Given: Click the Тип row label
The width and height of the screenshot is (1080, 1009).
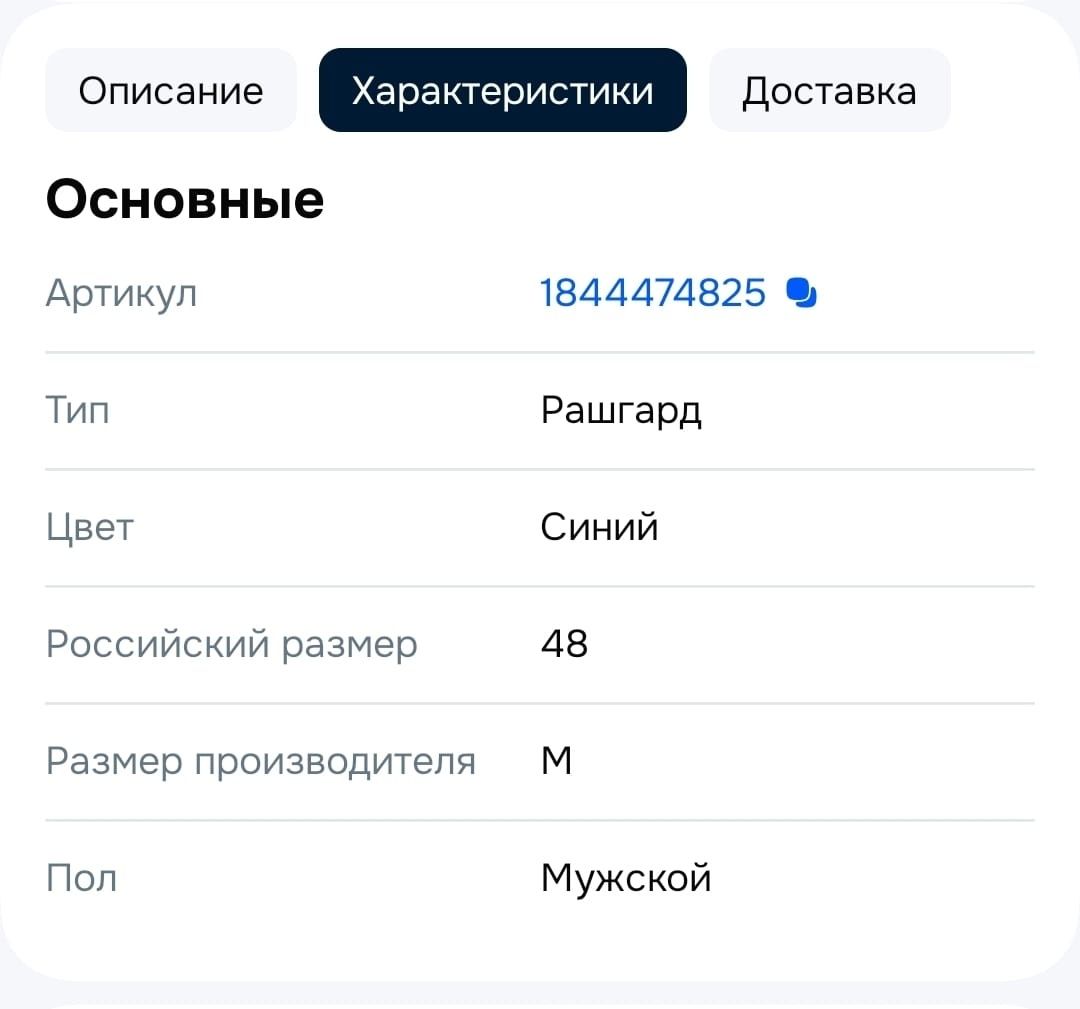Looking at the screenshot, I should (77, 410).
